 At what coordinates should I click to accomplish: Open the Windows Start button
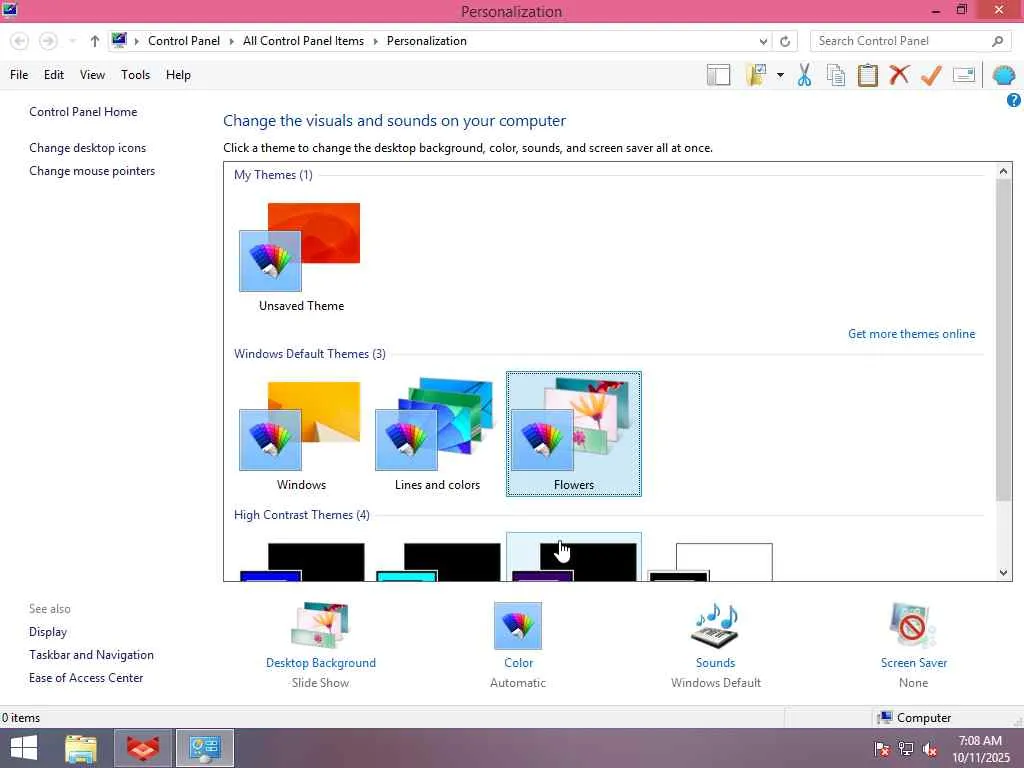24,748
